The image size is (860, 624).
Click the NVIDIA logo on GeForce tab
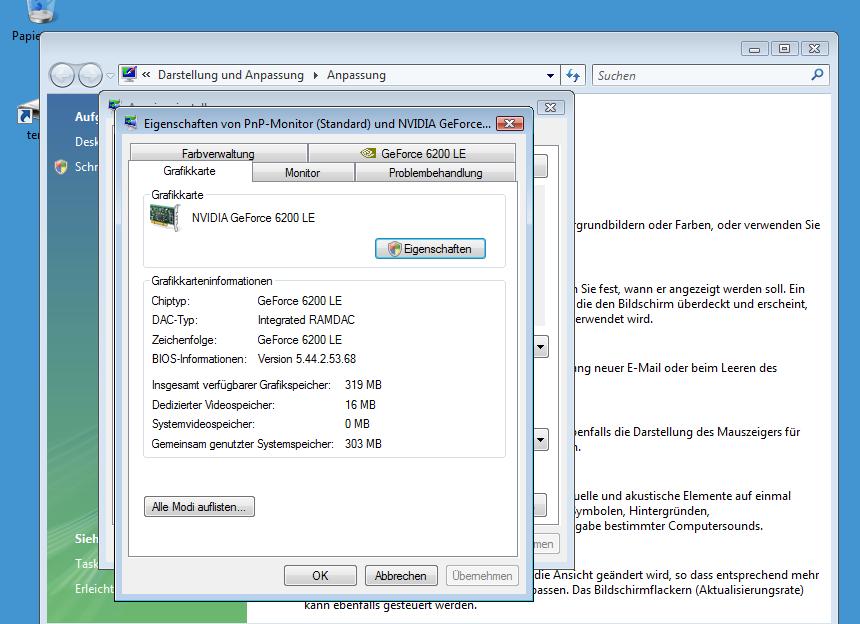pyautogui.click(x=367, y=153)
